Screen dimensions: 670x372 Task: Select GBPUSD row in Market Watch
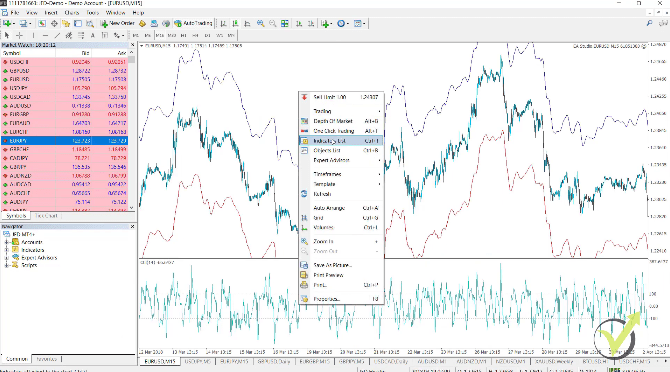pos(65,71)
